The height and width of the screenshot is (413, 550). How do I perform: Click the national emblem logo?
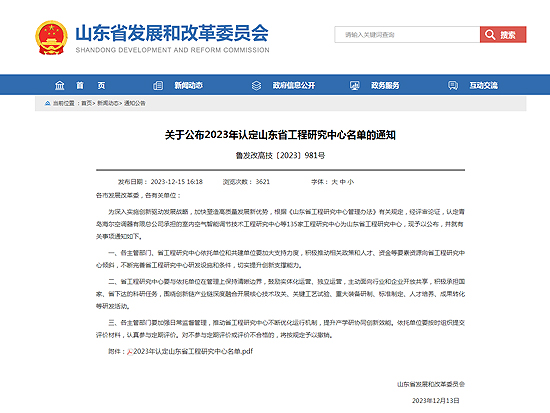coord(51,38)
